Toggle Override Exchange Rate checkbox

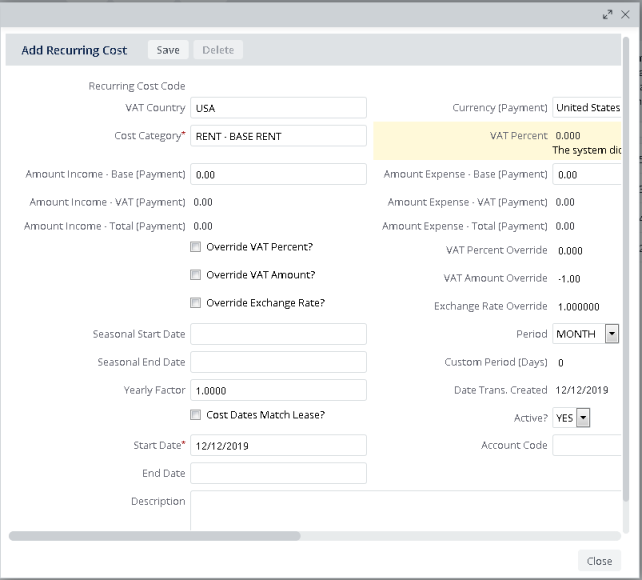point(196,303)
